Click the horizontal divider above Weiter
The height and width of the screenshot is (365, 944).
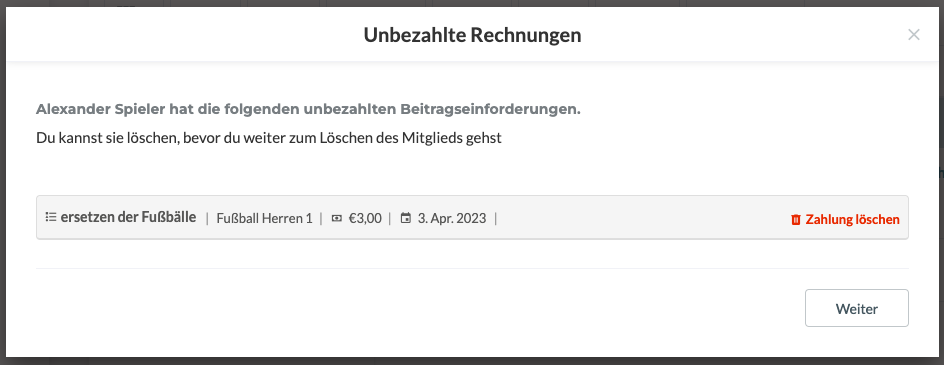(472, 268)
